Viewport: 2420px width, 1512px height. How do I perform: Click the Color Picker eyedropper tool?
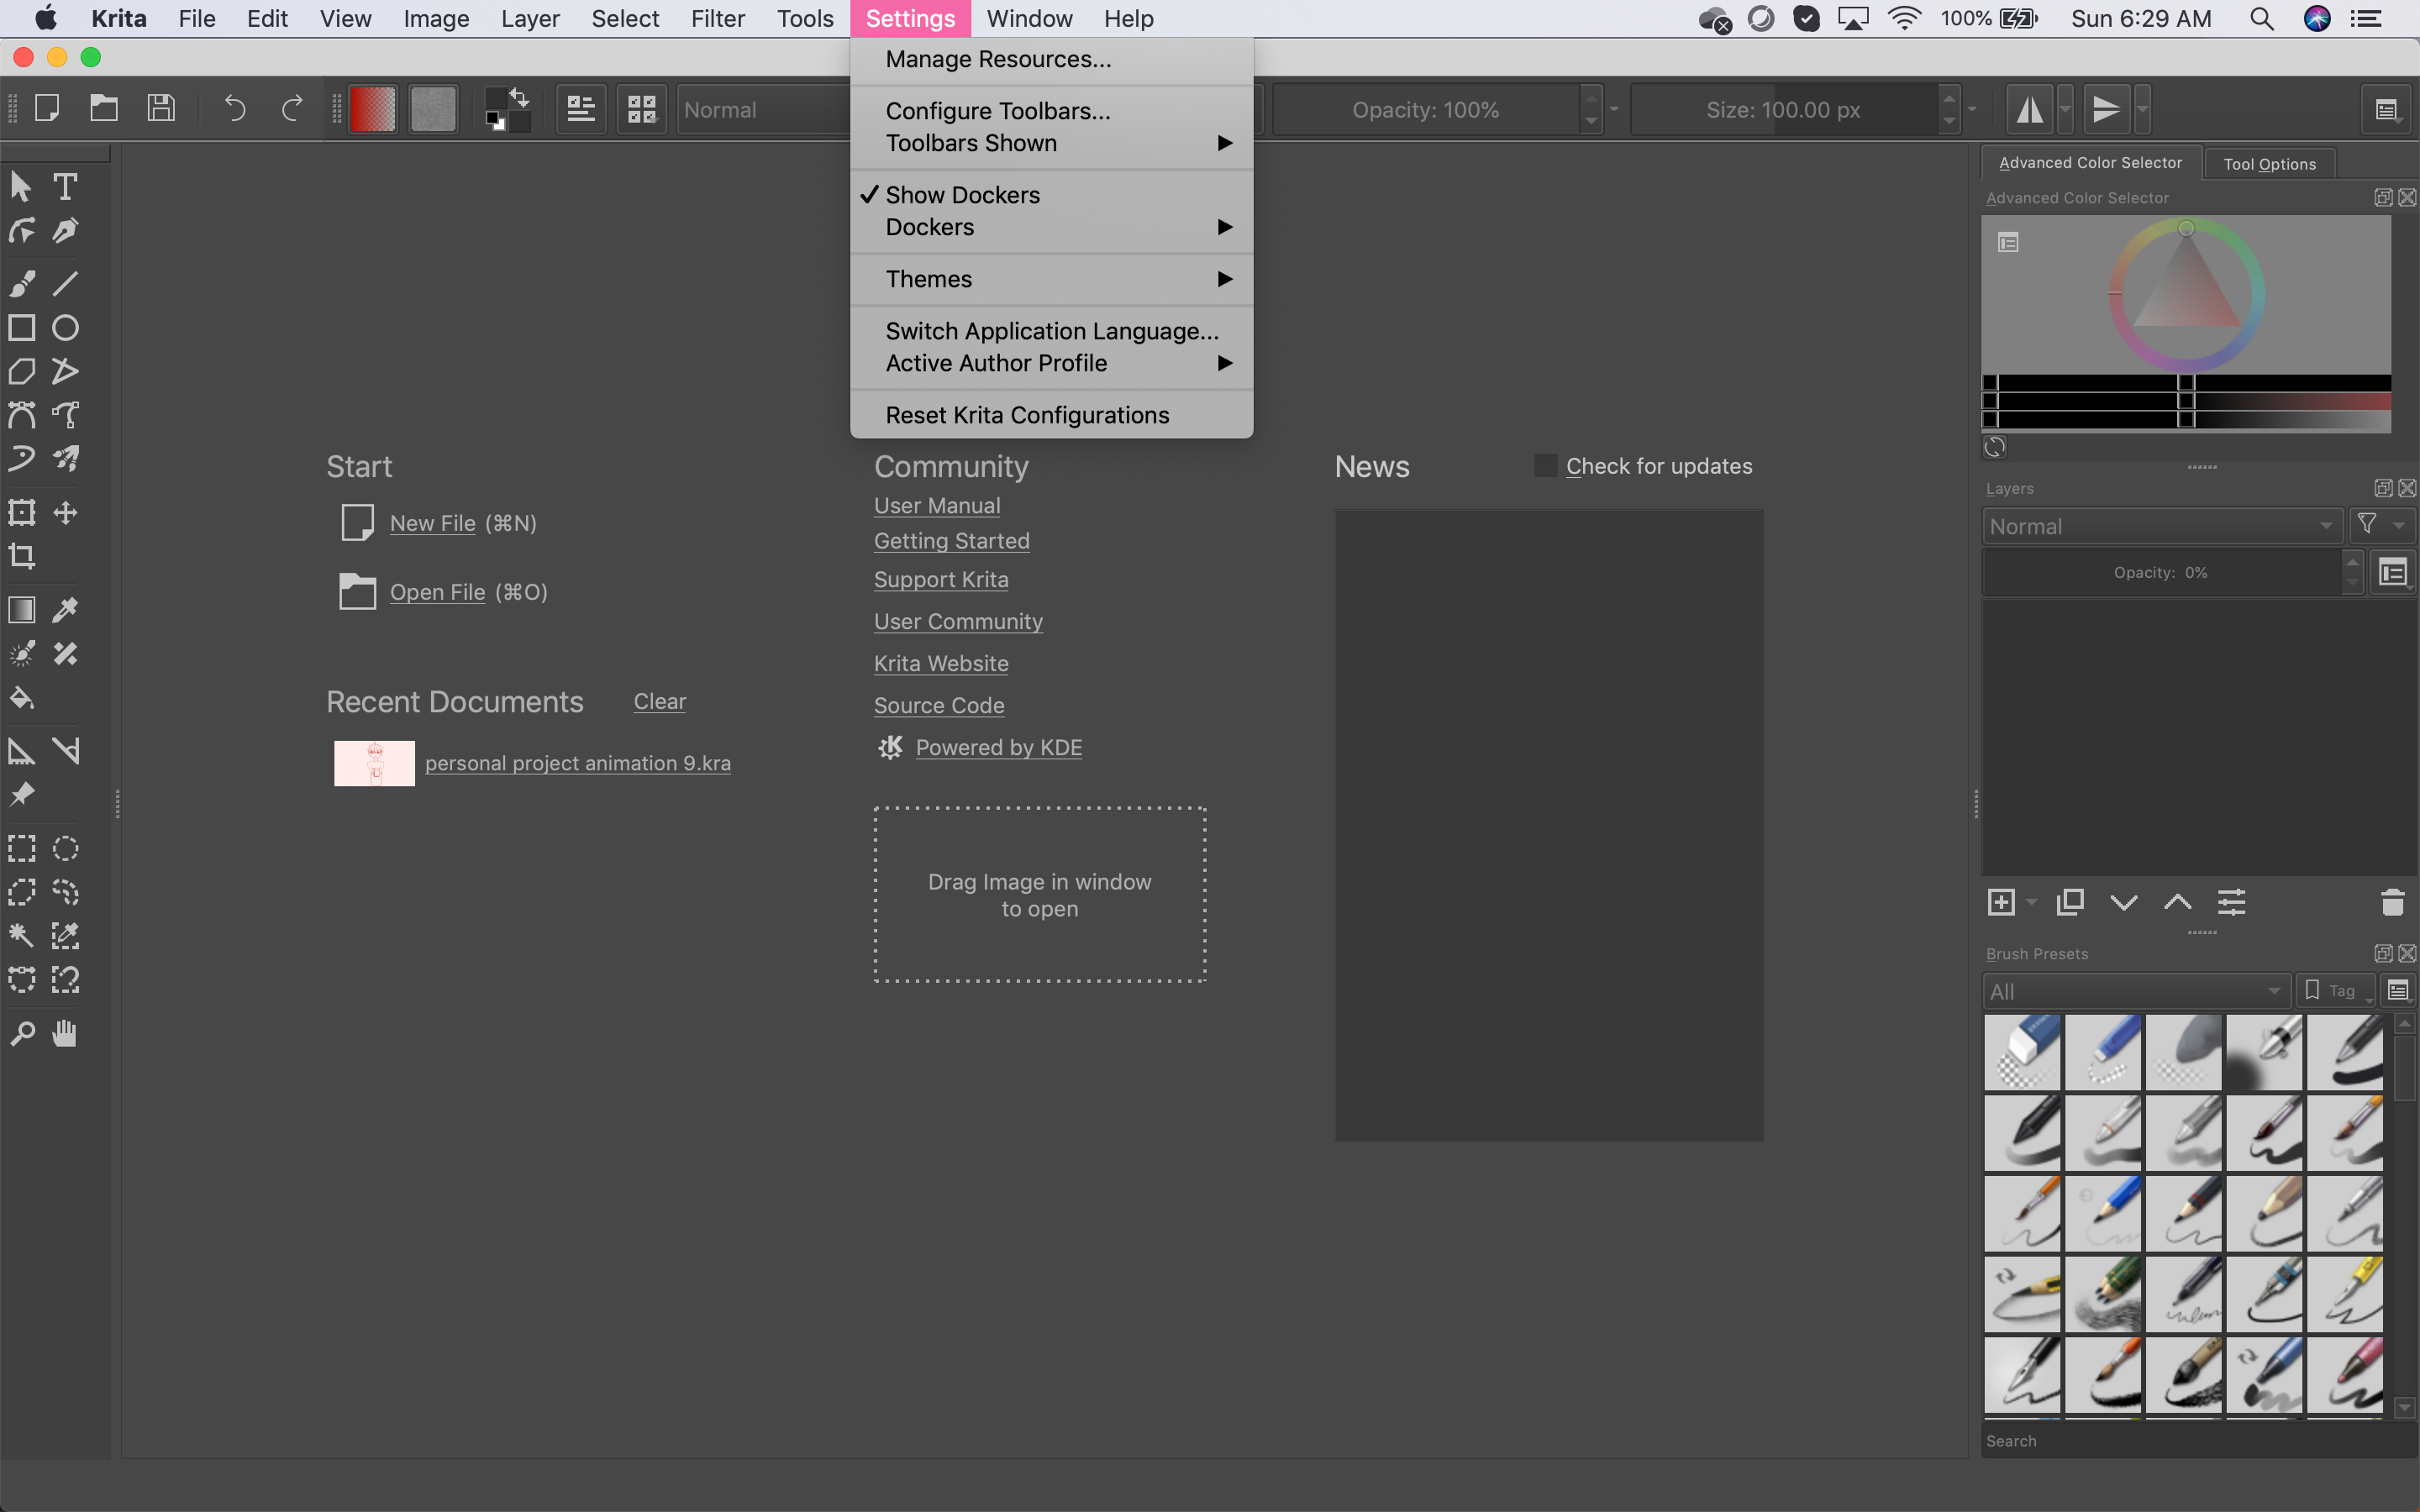[x=65, y=610]
